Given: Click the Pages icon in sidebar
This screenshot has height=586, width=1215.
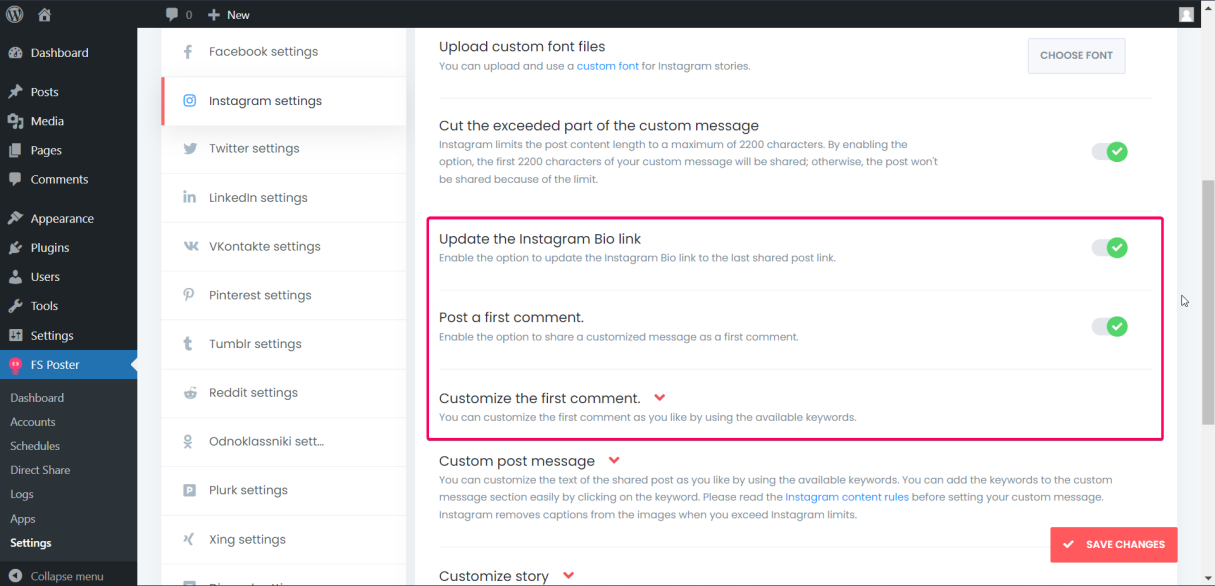Looking at the screenshot, I should point(15,150).
